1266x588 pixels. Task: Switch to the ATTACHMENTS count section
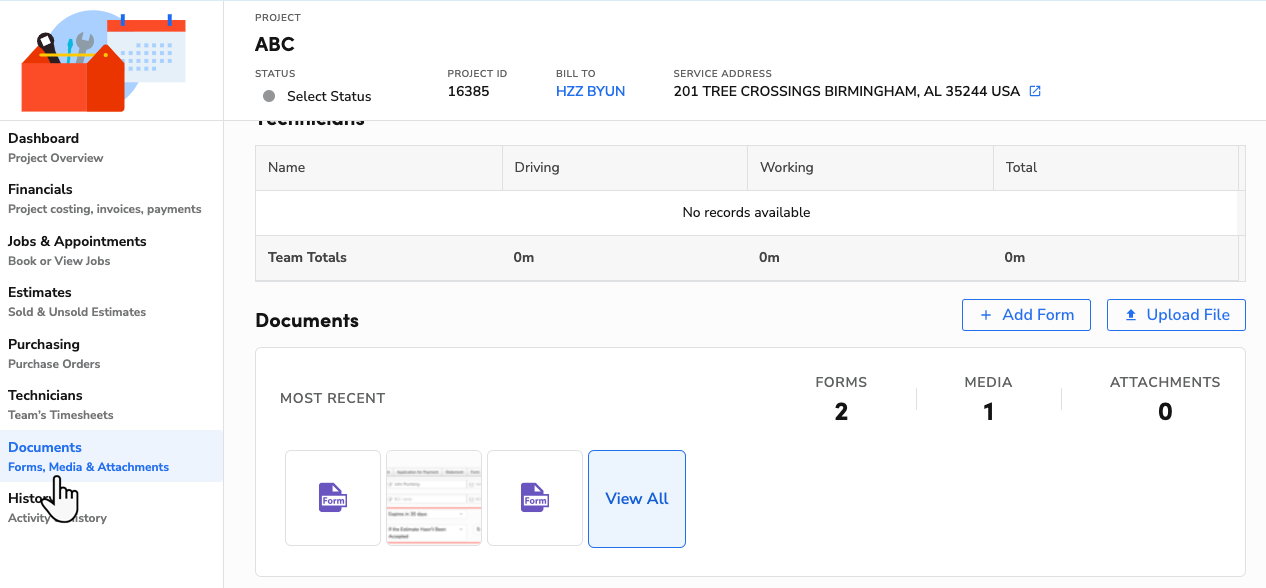(x=1164, y=397)
